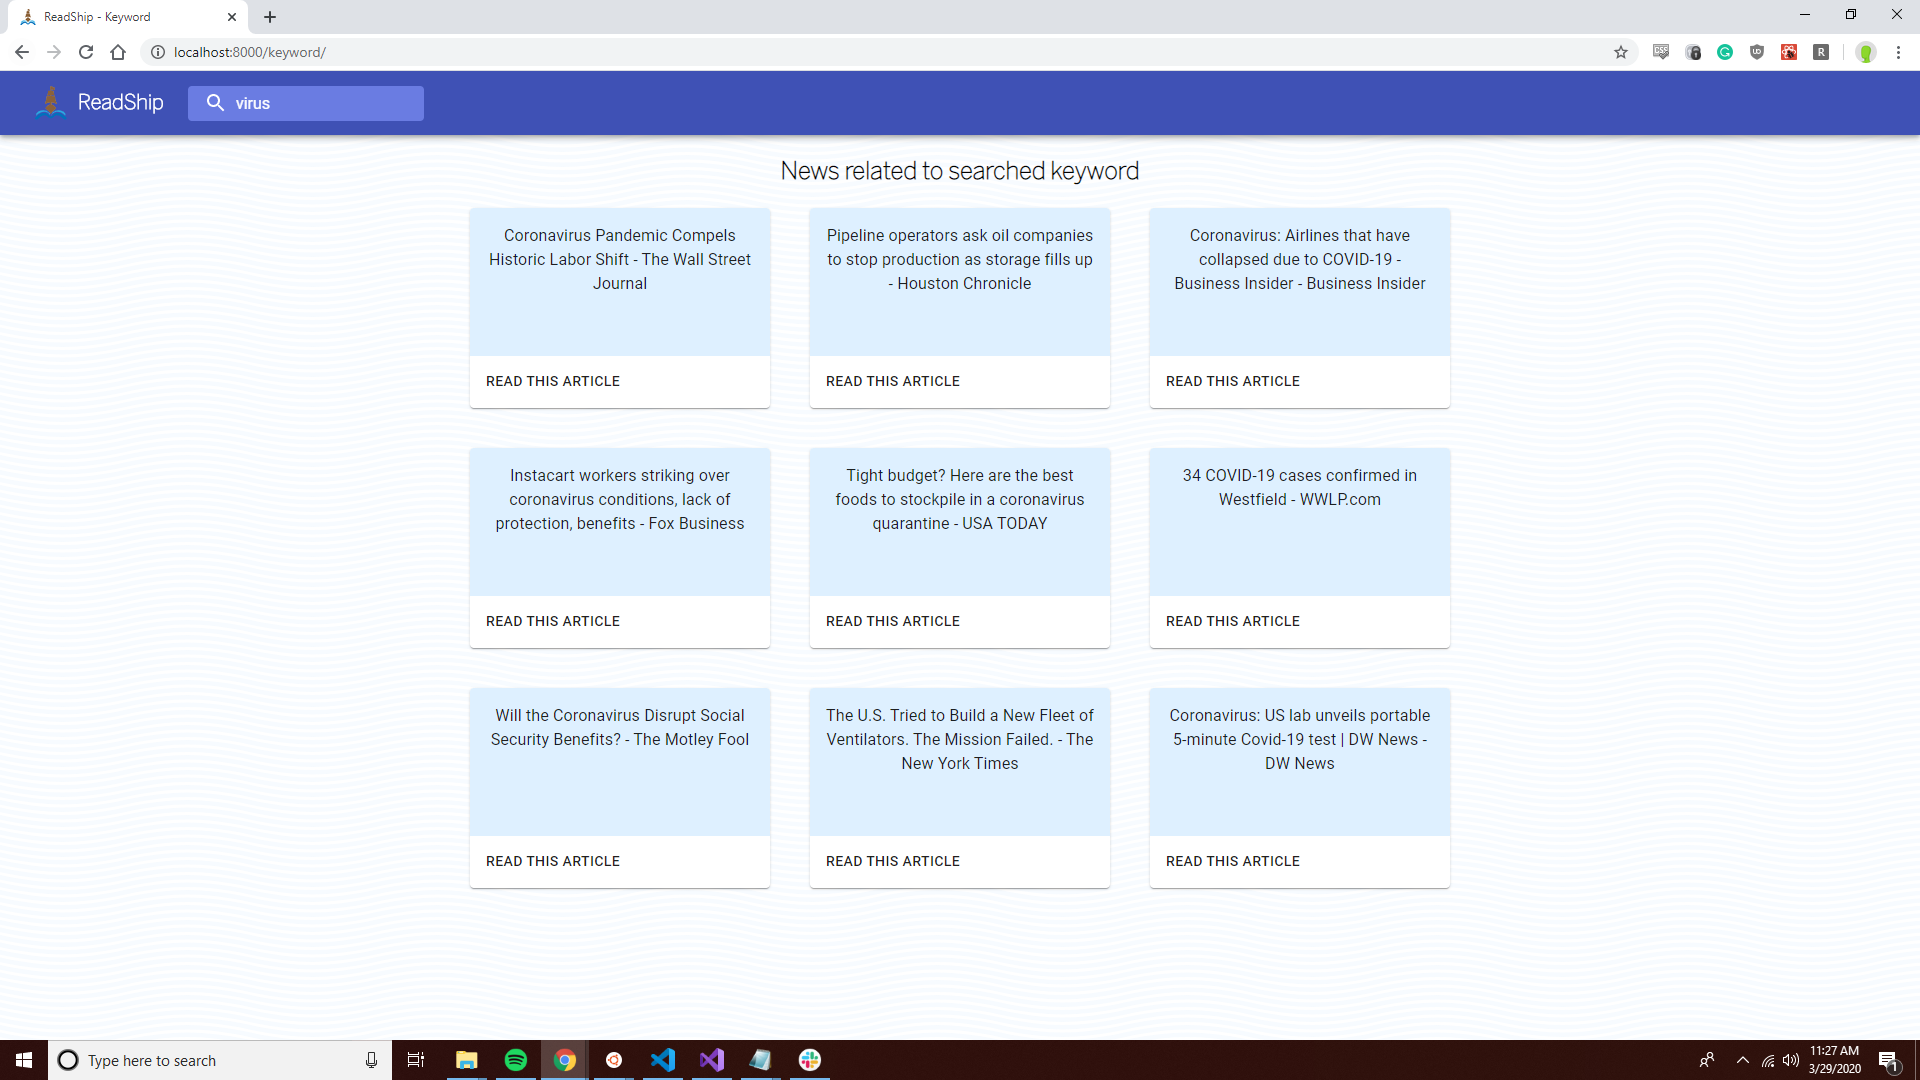Select the ReadShip - Keyword tab
The width and height of the screenshot is (1920, 1080).
click(x=120, y=17)
